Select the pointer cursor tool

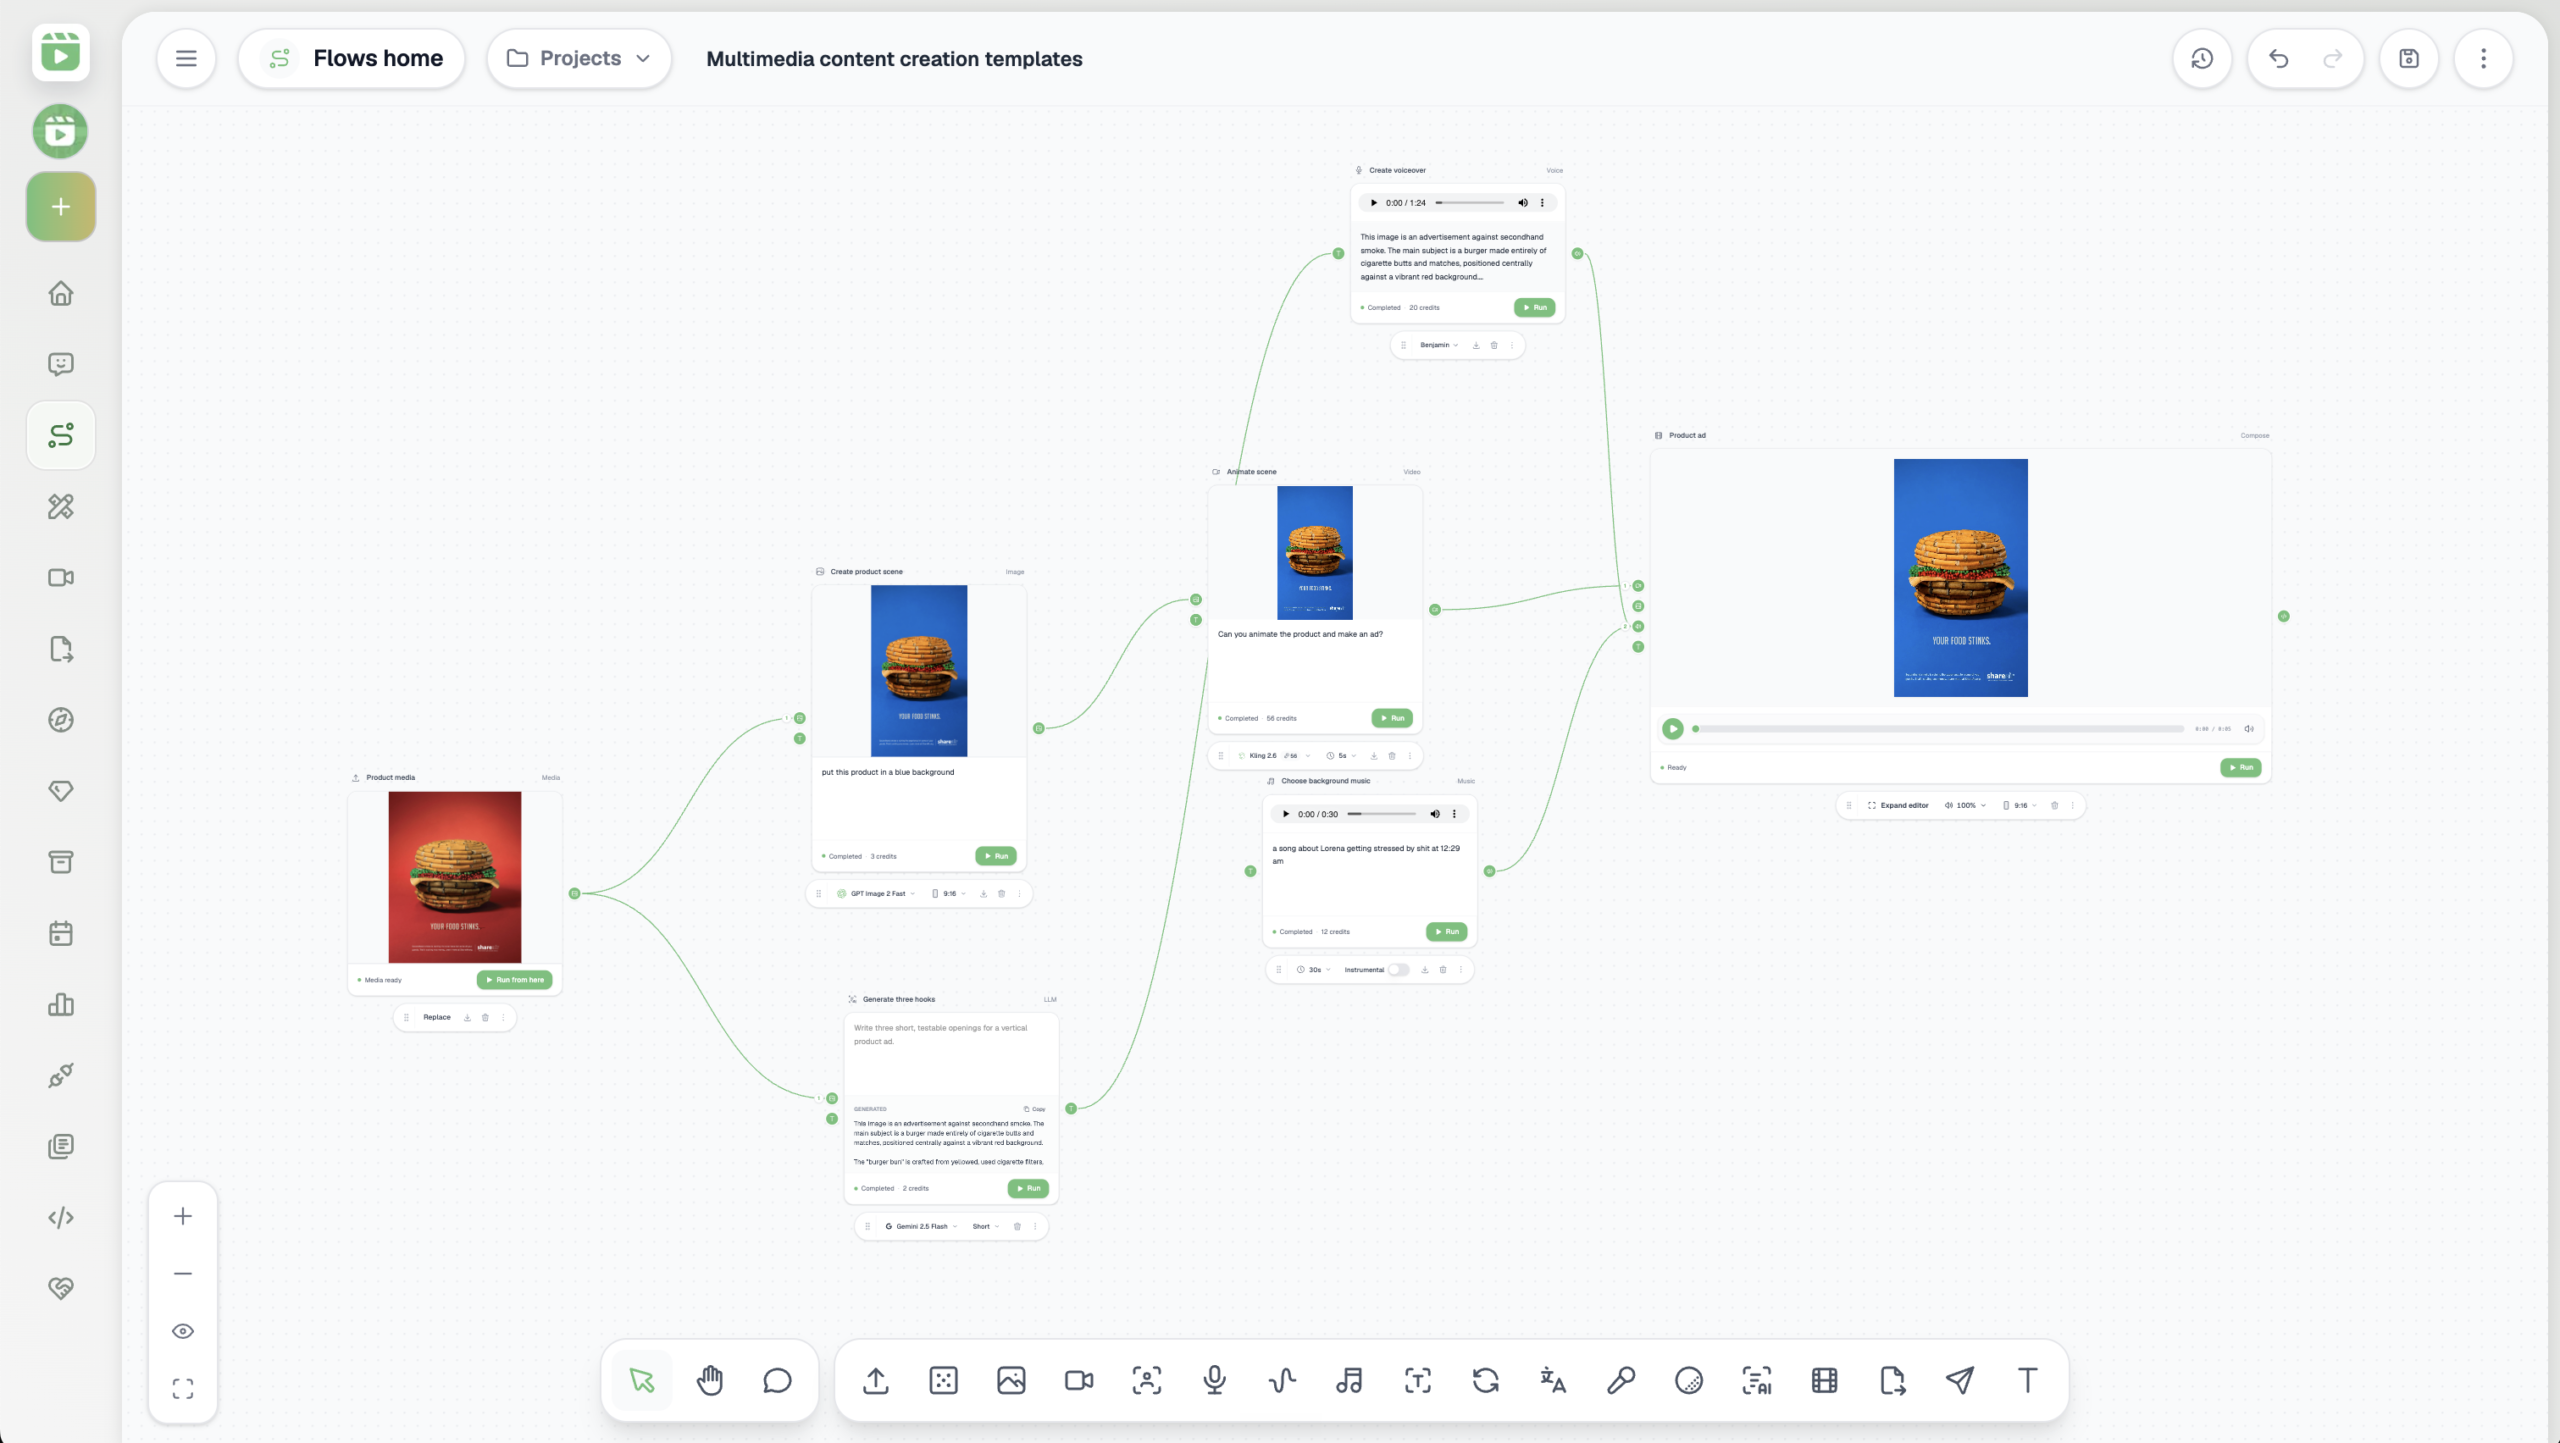tap(641, 1381)
